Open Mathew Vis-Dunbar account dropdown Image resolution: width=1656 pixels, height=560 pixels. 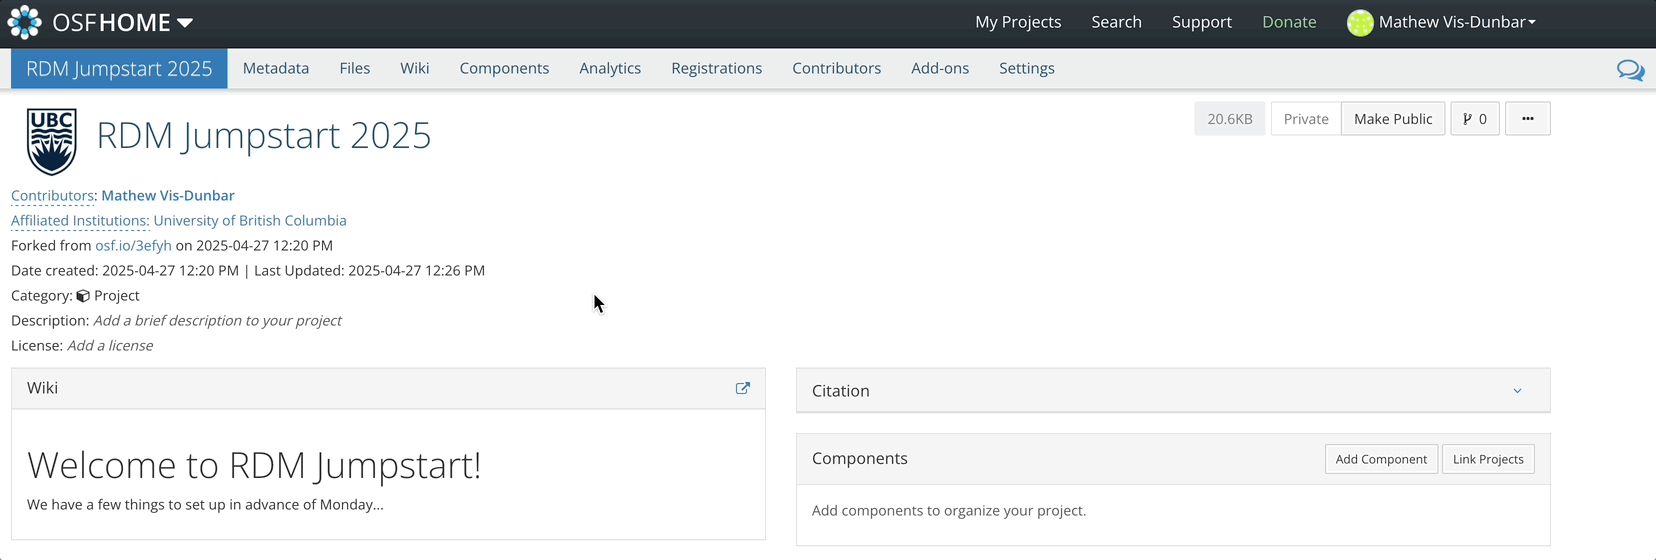(1456, 22)
